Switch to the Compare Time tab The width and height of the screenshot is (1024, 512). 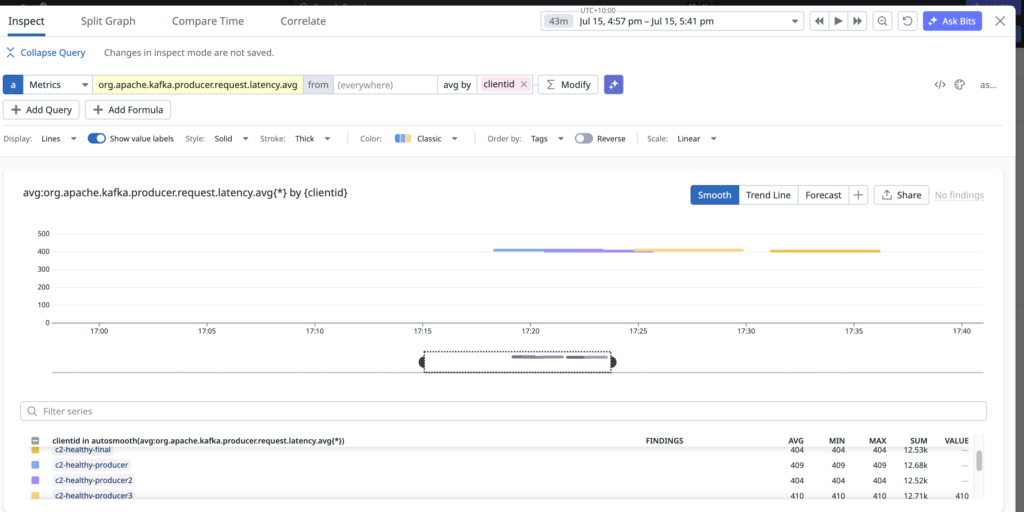[208, 21]
